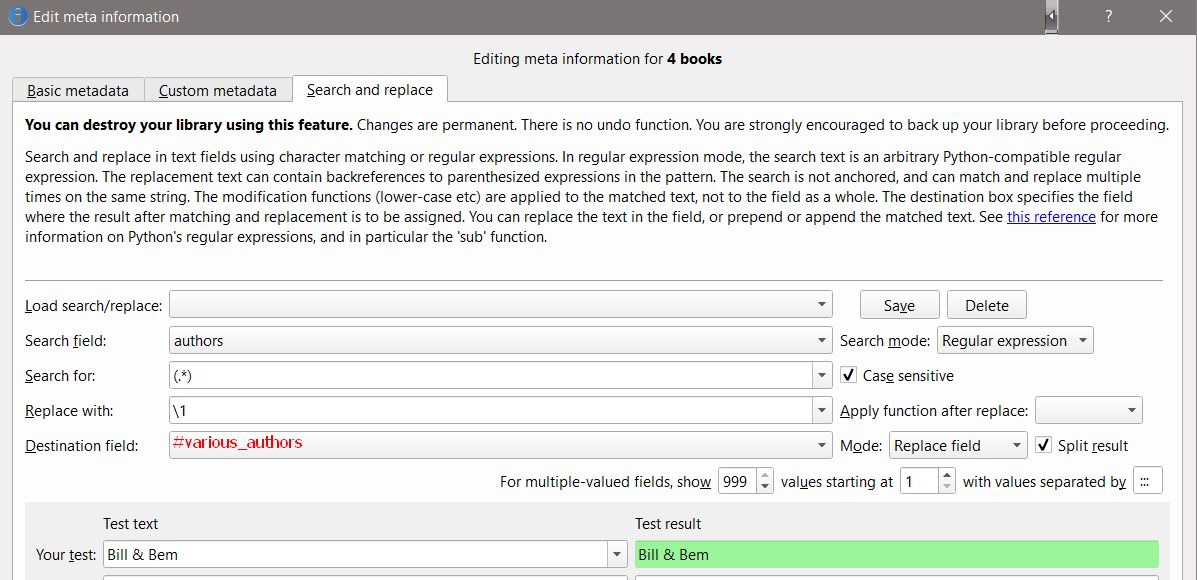Expand the Load search/replace dropdown
Image resolution: width=1197 pixels, height=580 pixels.
821,305
